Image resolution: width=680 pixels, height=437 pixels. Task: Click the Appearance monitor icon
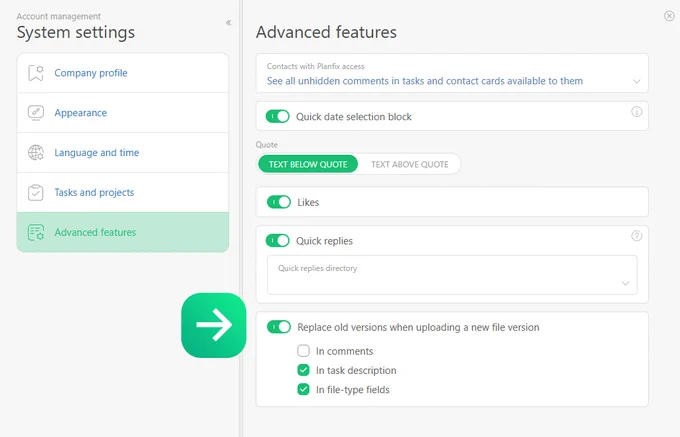(36, 113)
